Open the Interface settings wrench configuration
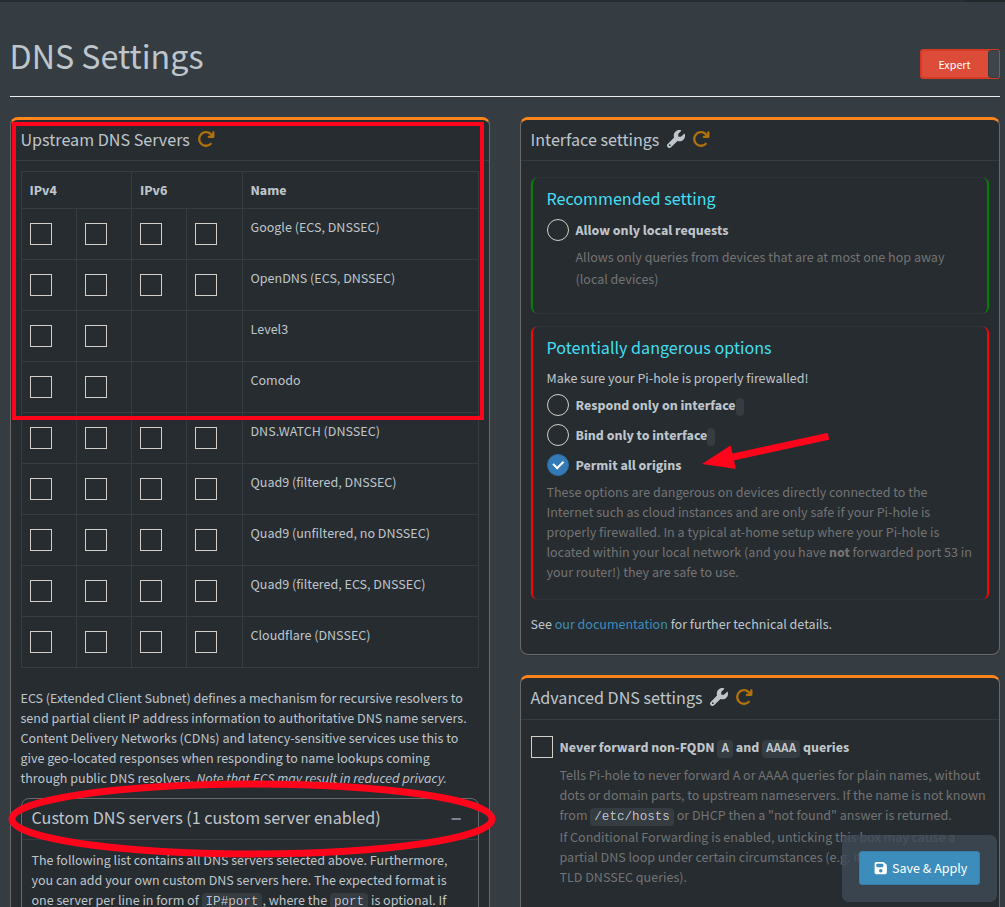The image size is (1005, 907). point(677,139)
